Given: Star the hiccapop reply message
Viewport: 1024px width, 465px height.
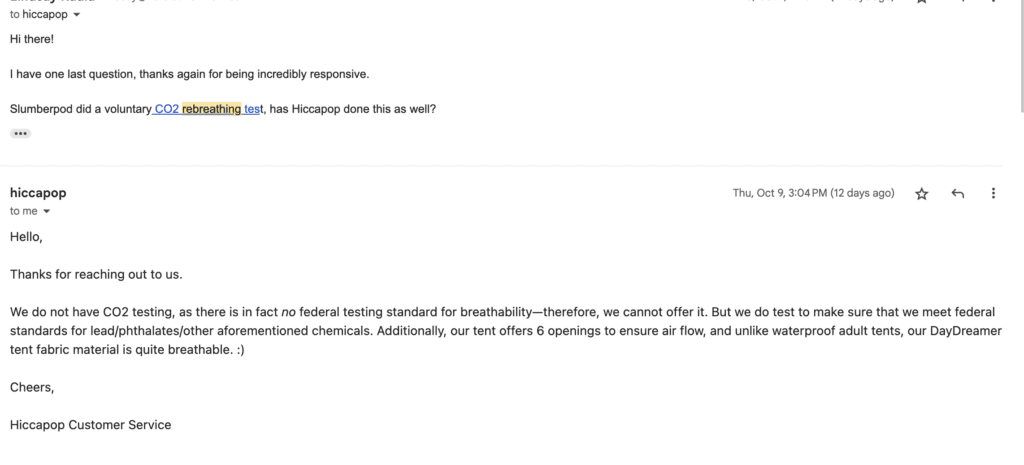Looking at the screenshot, I should [x=922, y=193].
